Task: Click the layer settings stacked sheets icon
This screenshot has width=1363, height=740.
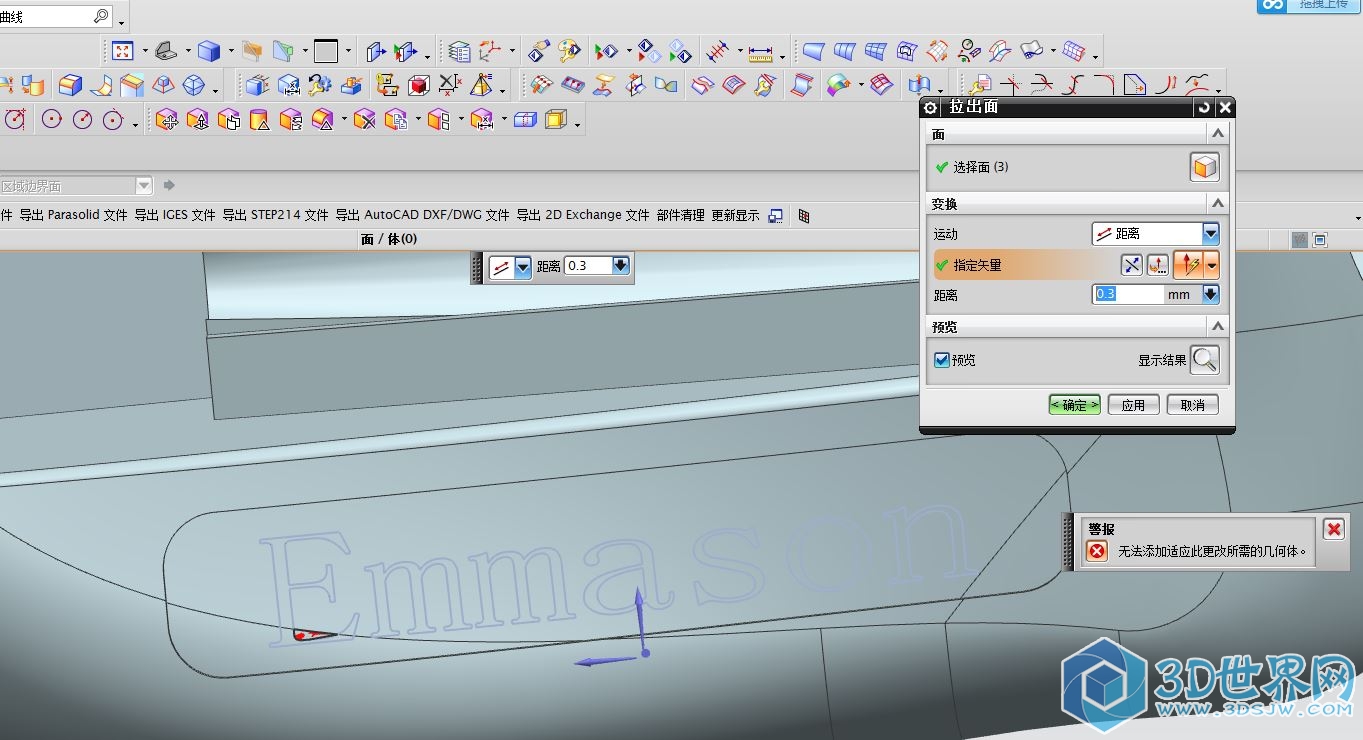Action: pyautogui.click(x=459, y=50)
